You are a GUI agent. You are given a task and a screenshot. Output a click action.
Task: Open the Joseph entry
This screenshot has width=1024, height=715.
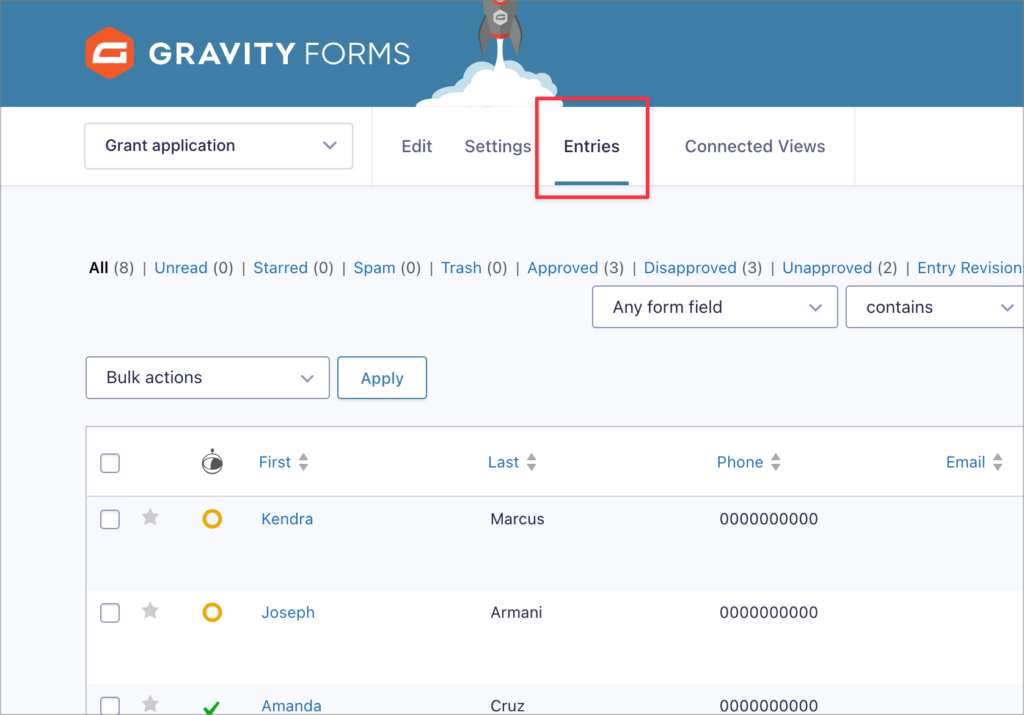click(x=288, y=612)
